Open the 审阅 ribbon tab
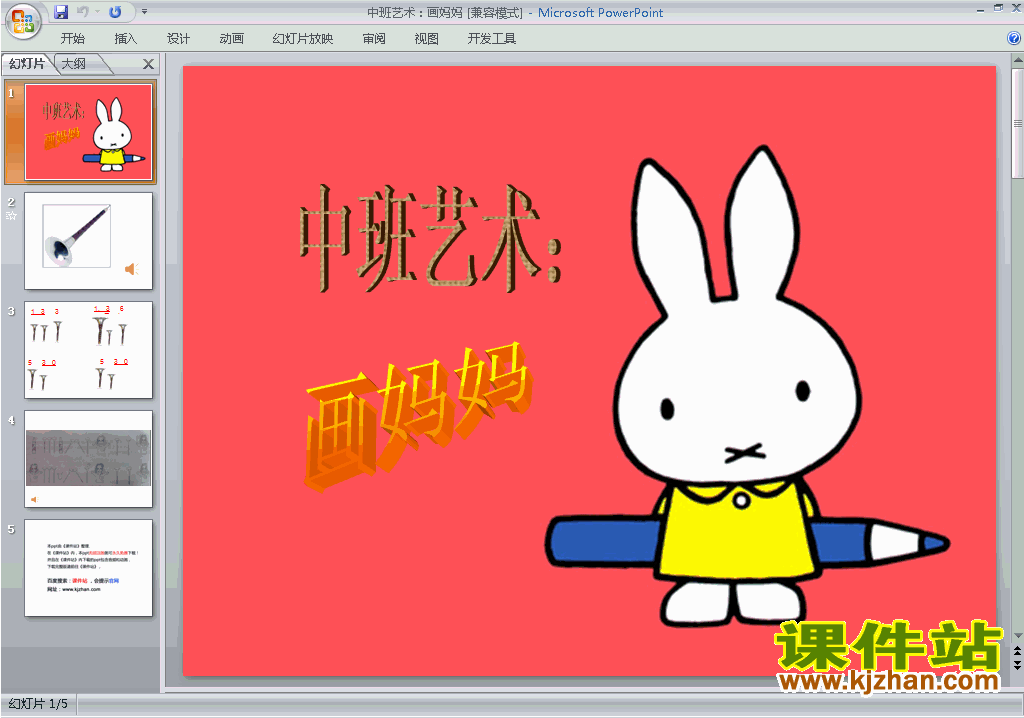This screenshot has height=718, width=1024. point(374,39)
